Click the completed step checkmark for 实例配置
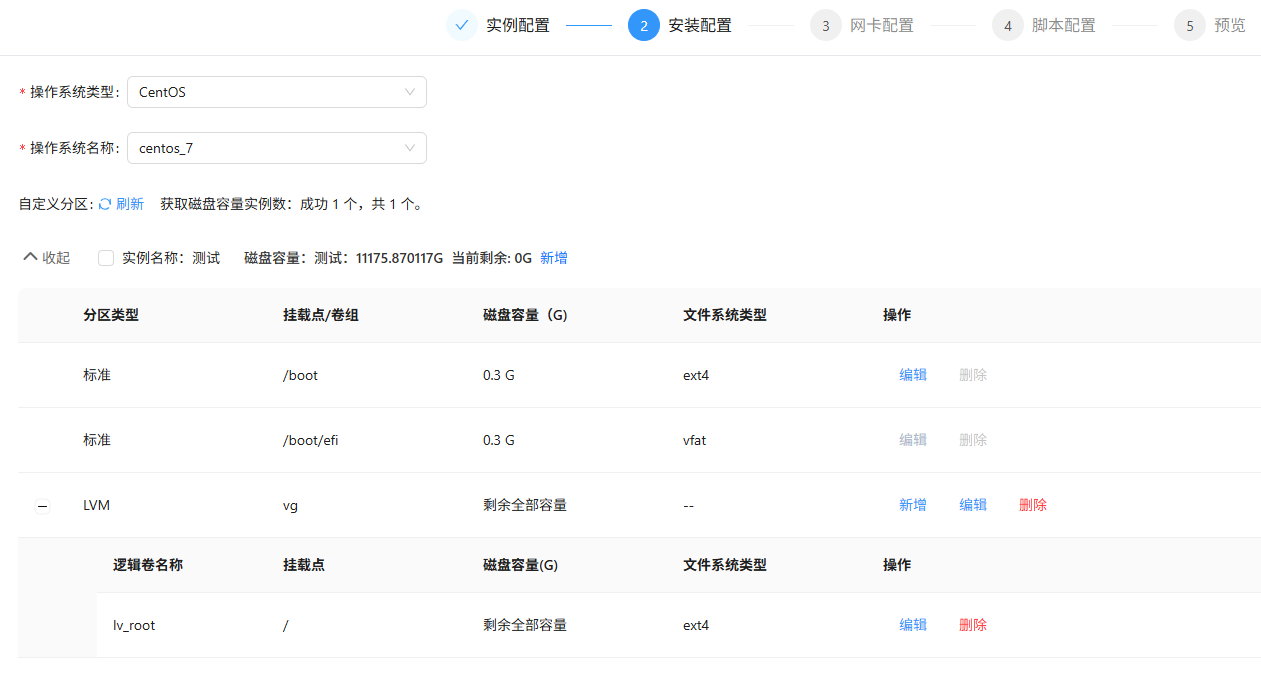 point(461,26)
